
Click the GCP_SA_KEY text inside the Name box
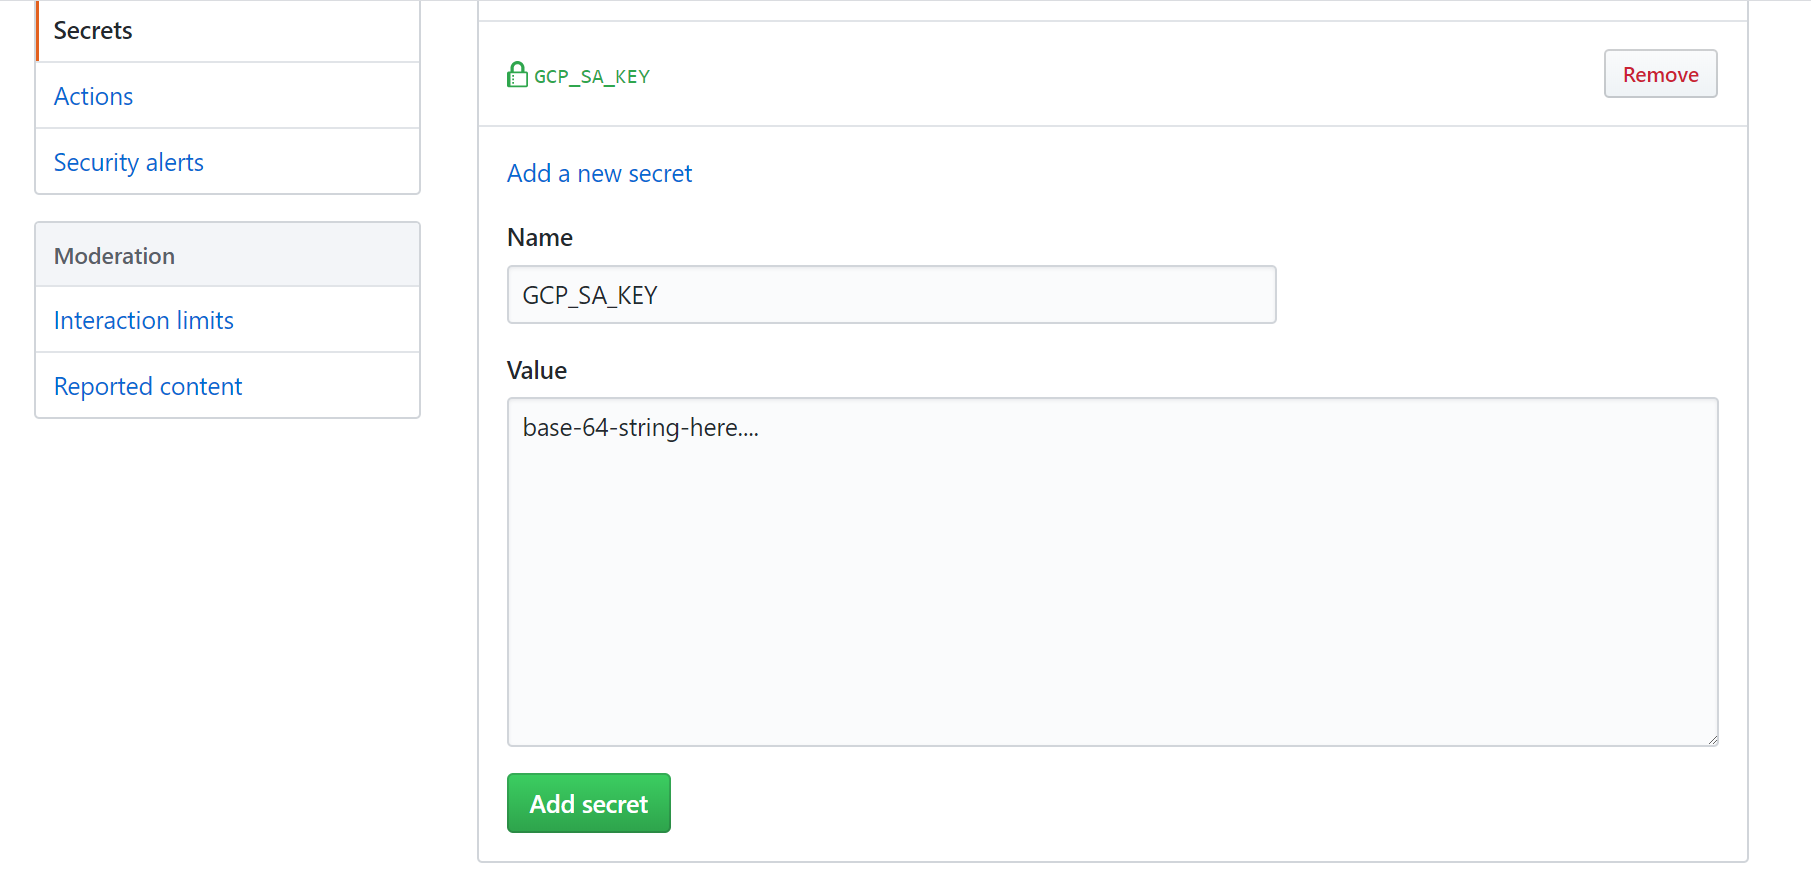tap(588, 294)
